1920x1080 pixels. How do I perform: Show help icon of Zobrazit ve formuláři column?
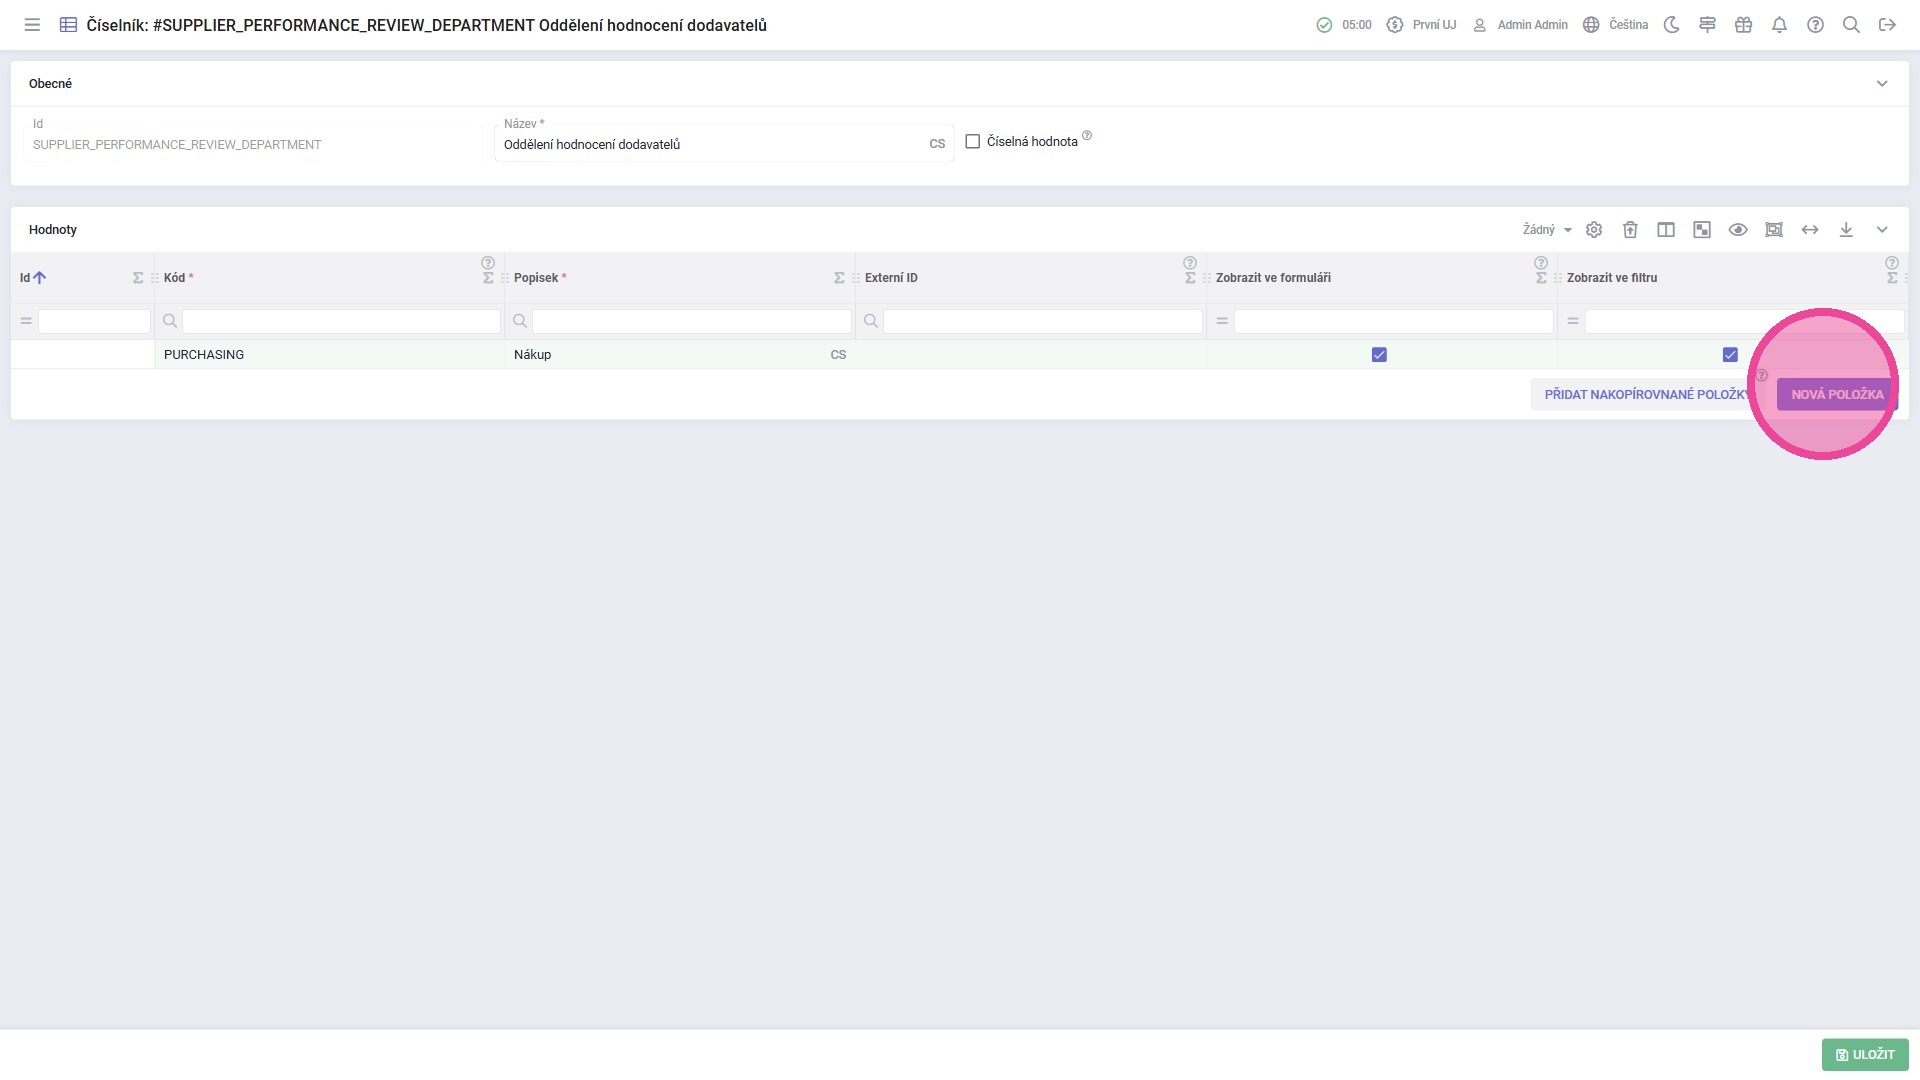coord(1541,263)
